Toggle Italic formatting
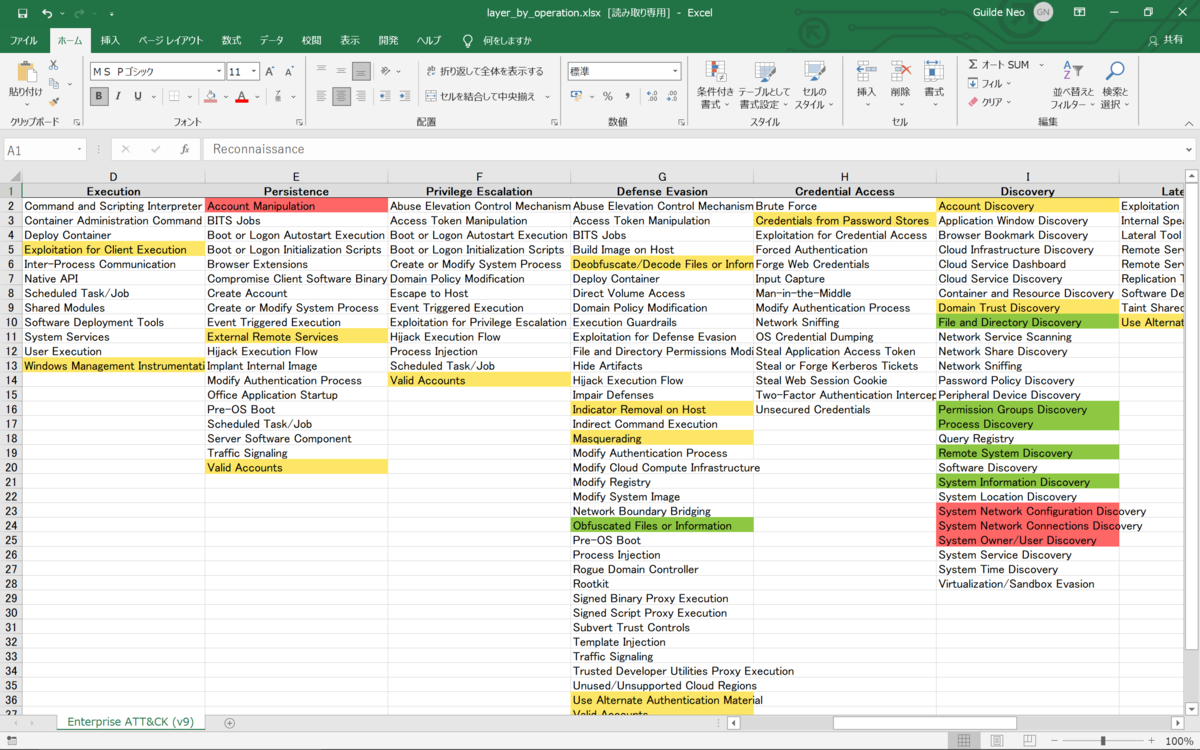The height and width of the screenshot is (750, 1200). (118, 96)
